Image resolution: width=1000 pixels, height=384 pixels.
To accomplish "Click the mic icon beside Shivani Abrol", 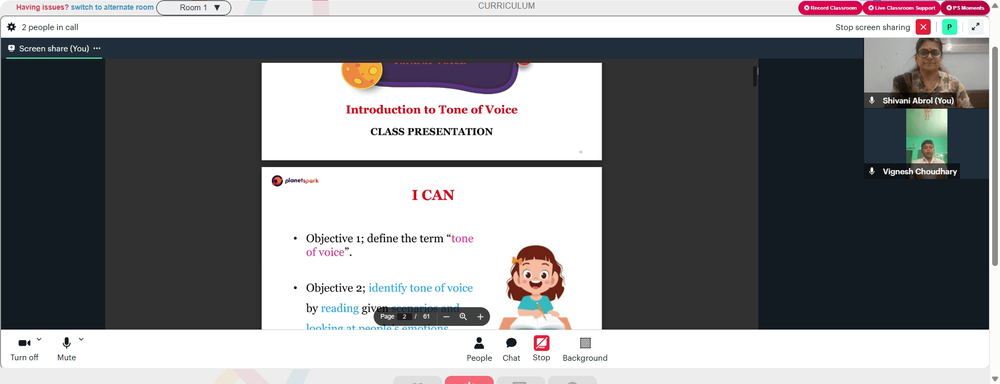I will pyautogui.click(x=872, y=101).
